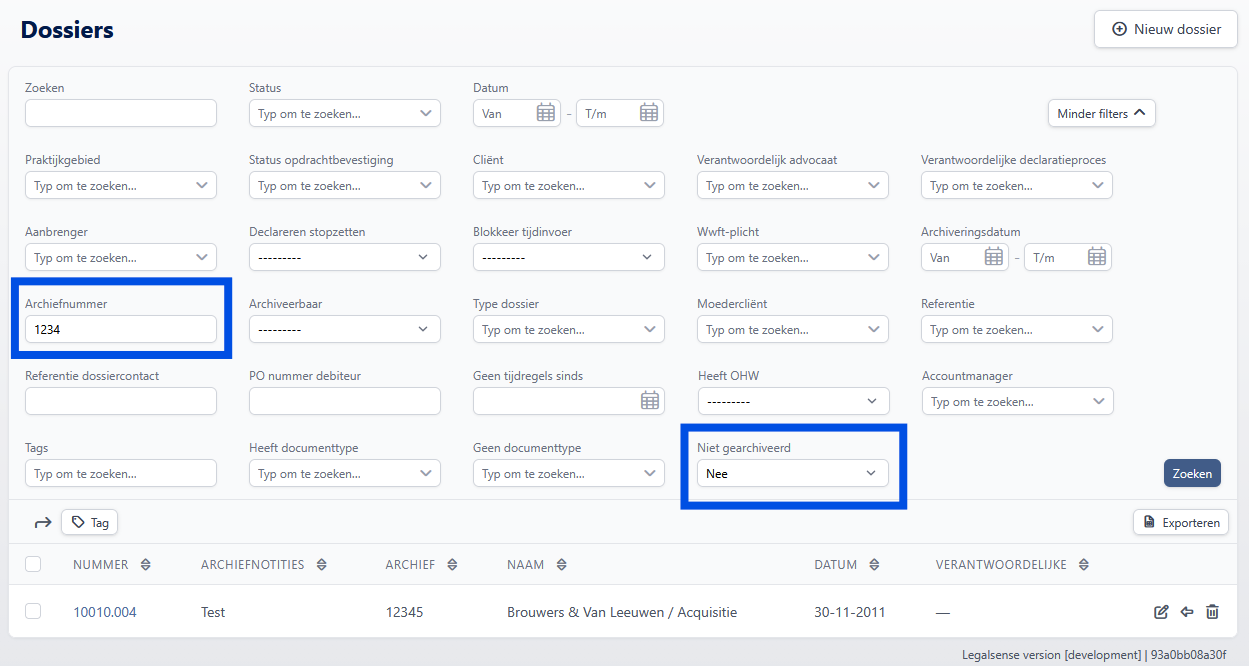Expand Status opdrachtbevestiging dropdown
Screen dimensions: 1249x666
pyautogui.click(x=345, y=185)
